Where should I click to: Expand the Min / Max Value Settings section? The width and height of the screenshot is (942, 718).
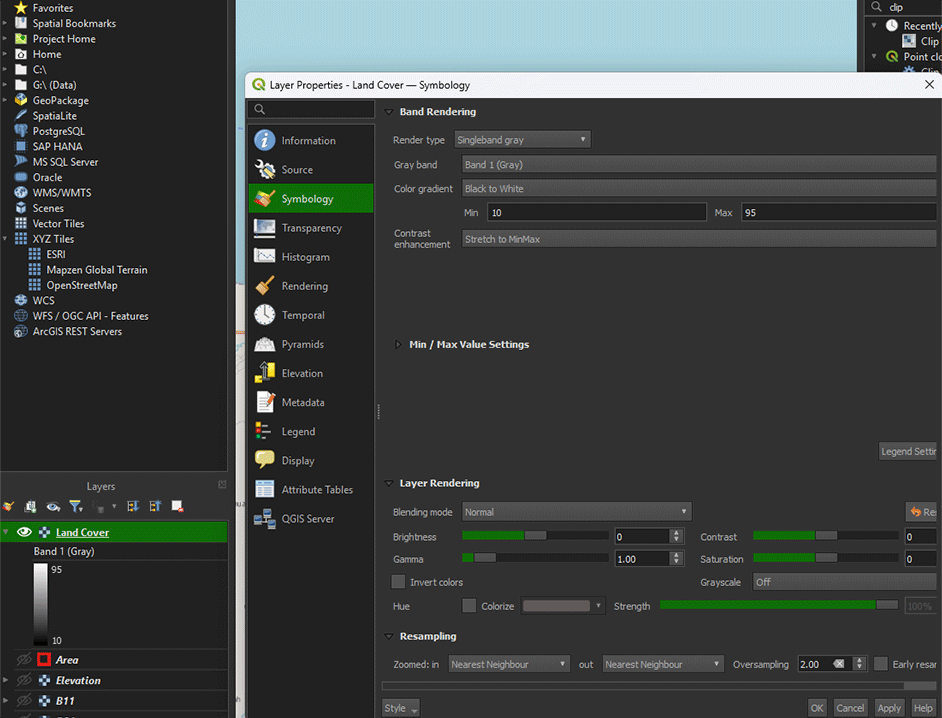(x=398, y=344)
